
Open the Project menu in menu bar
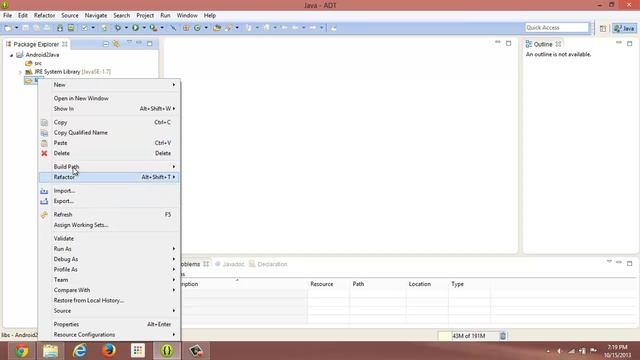pos(145,16)
